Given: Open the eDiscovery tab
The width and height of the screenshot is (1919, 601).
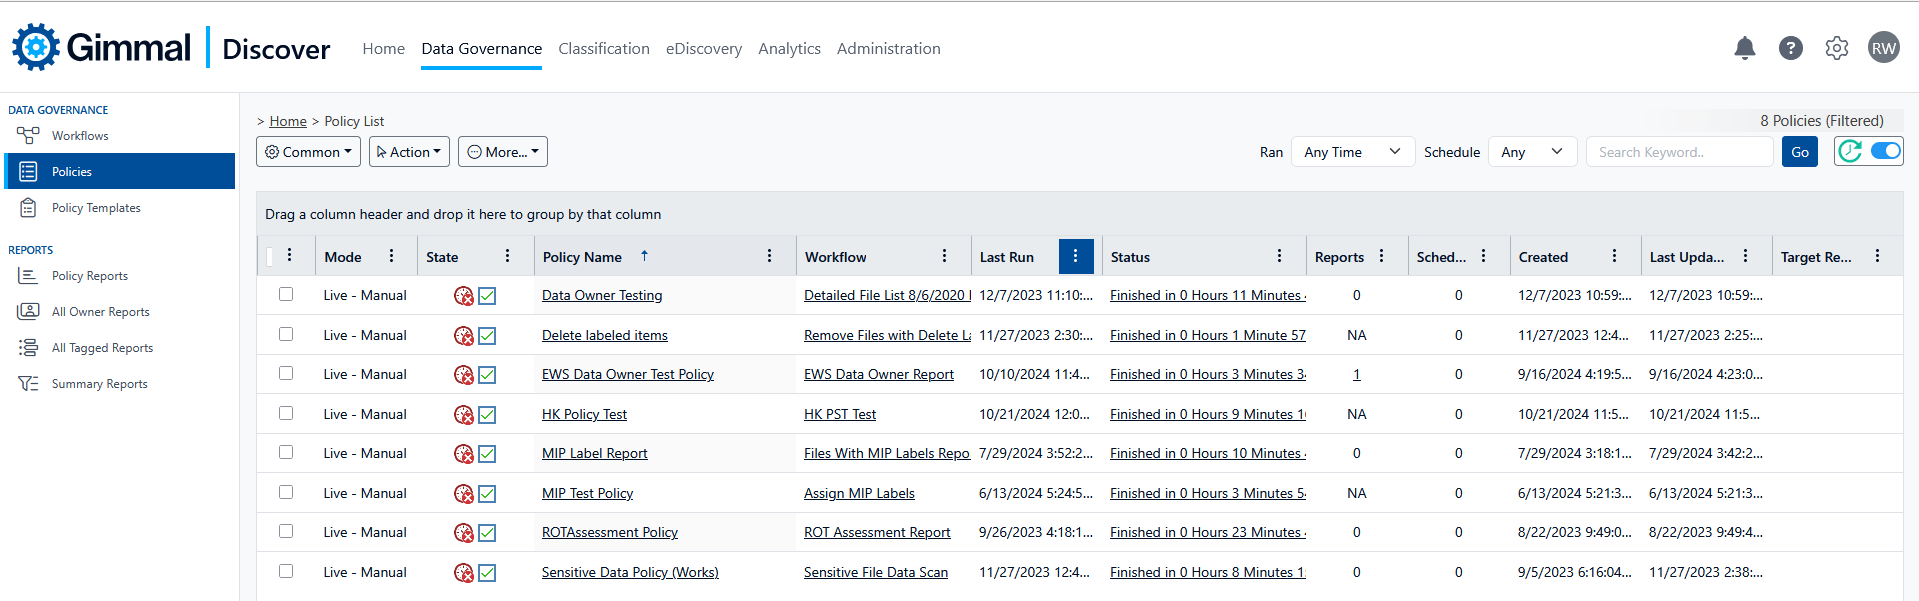Looking at the screenshot, I should [703, 48].
